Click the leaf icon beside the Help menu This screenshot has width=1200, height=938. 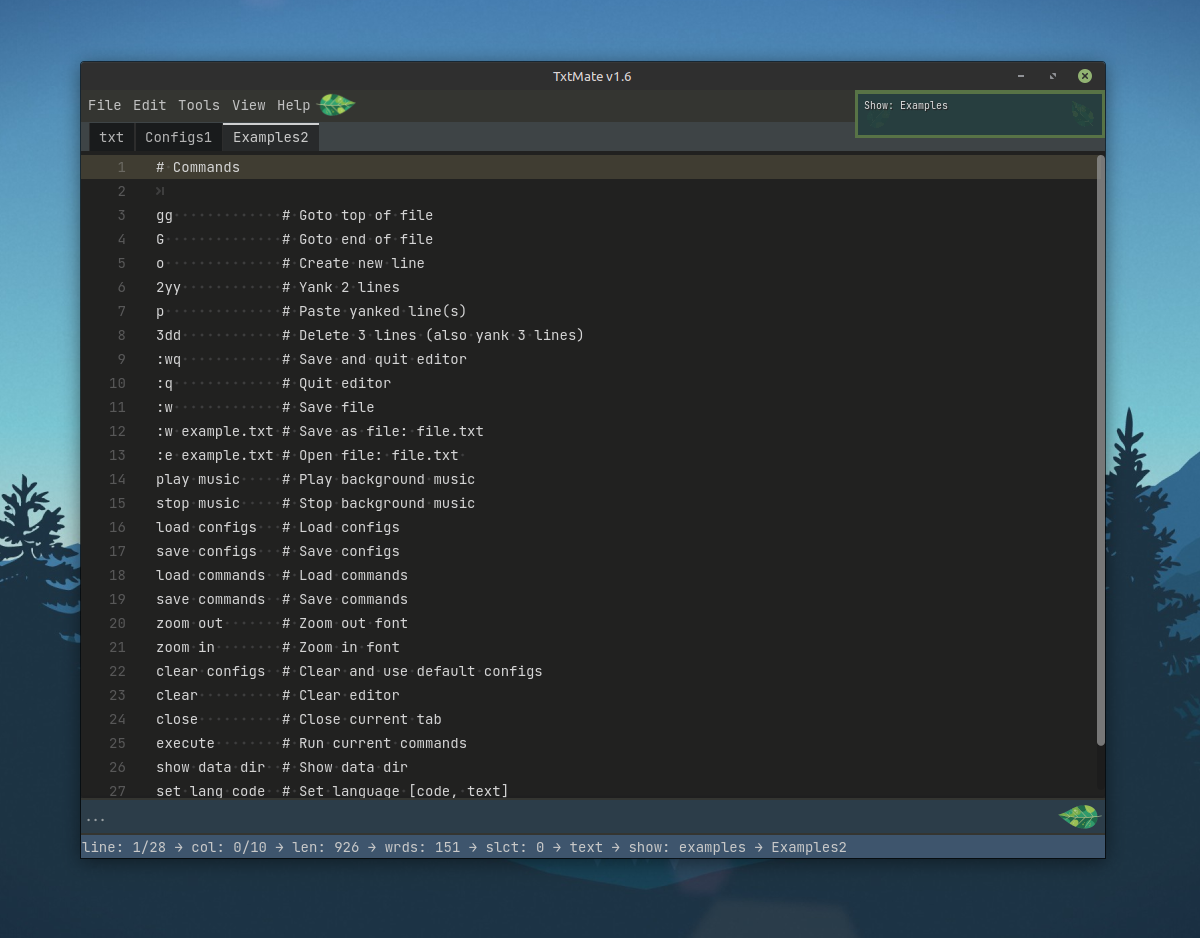point(336,105)
